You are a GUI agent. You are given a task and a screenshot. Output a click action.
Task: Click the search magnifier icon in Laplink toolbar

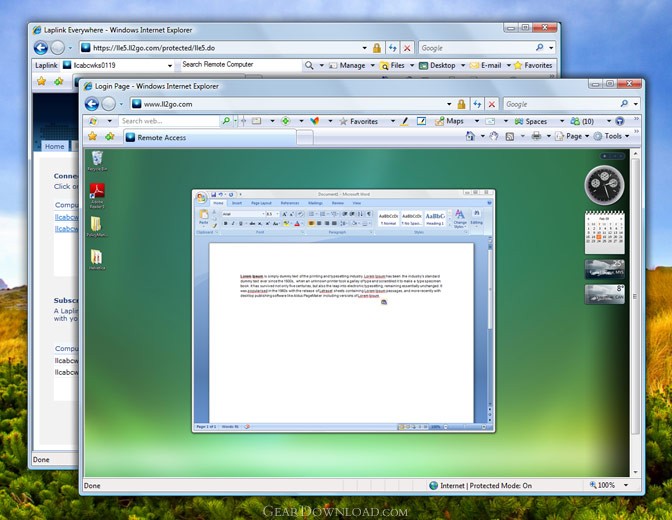coord(309,65)
